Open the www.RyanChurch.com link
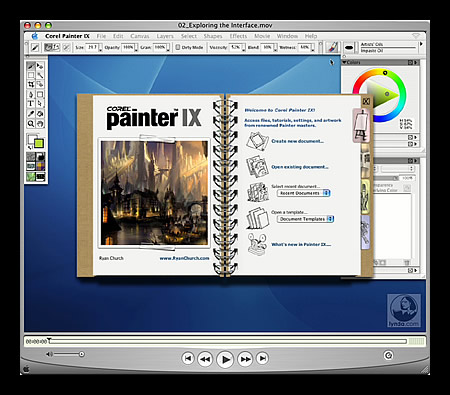450x395 pixels. (184, 258)
